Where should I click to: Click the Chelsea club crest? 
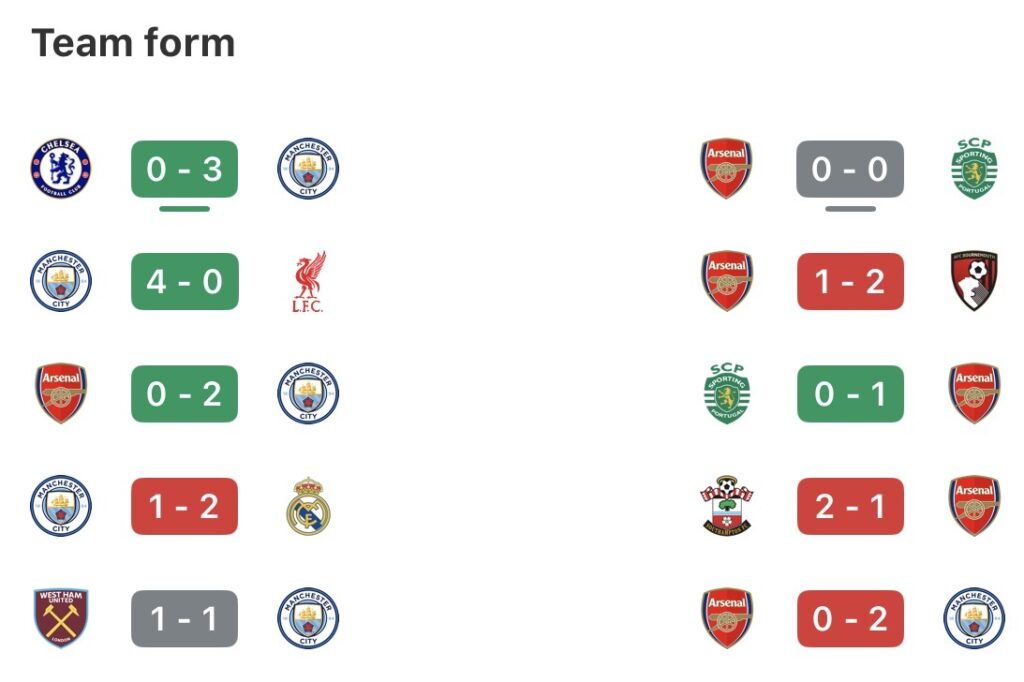60,168
